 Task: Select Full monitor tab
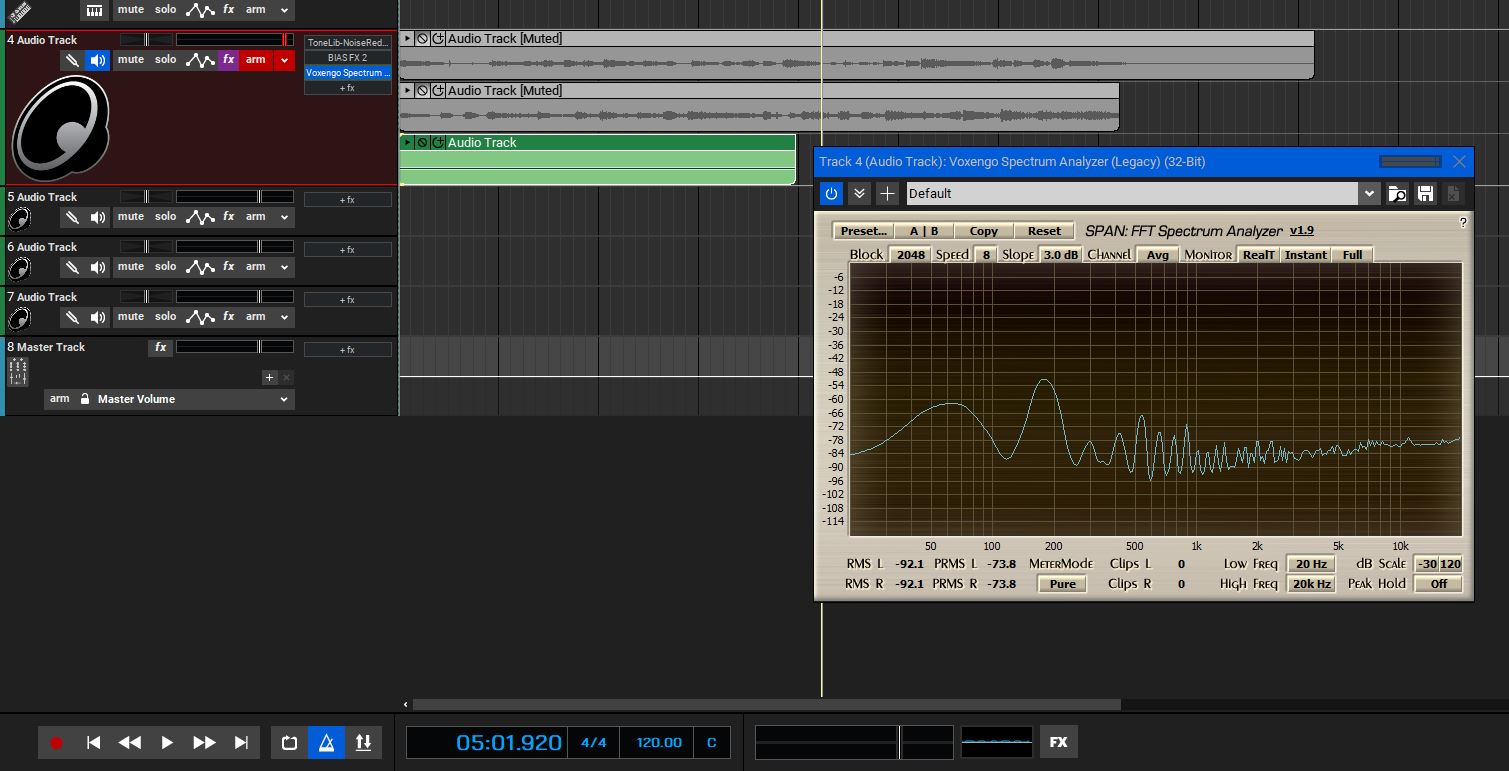click(1352, 255)
